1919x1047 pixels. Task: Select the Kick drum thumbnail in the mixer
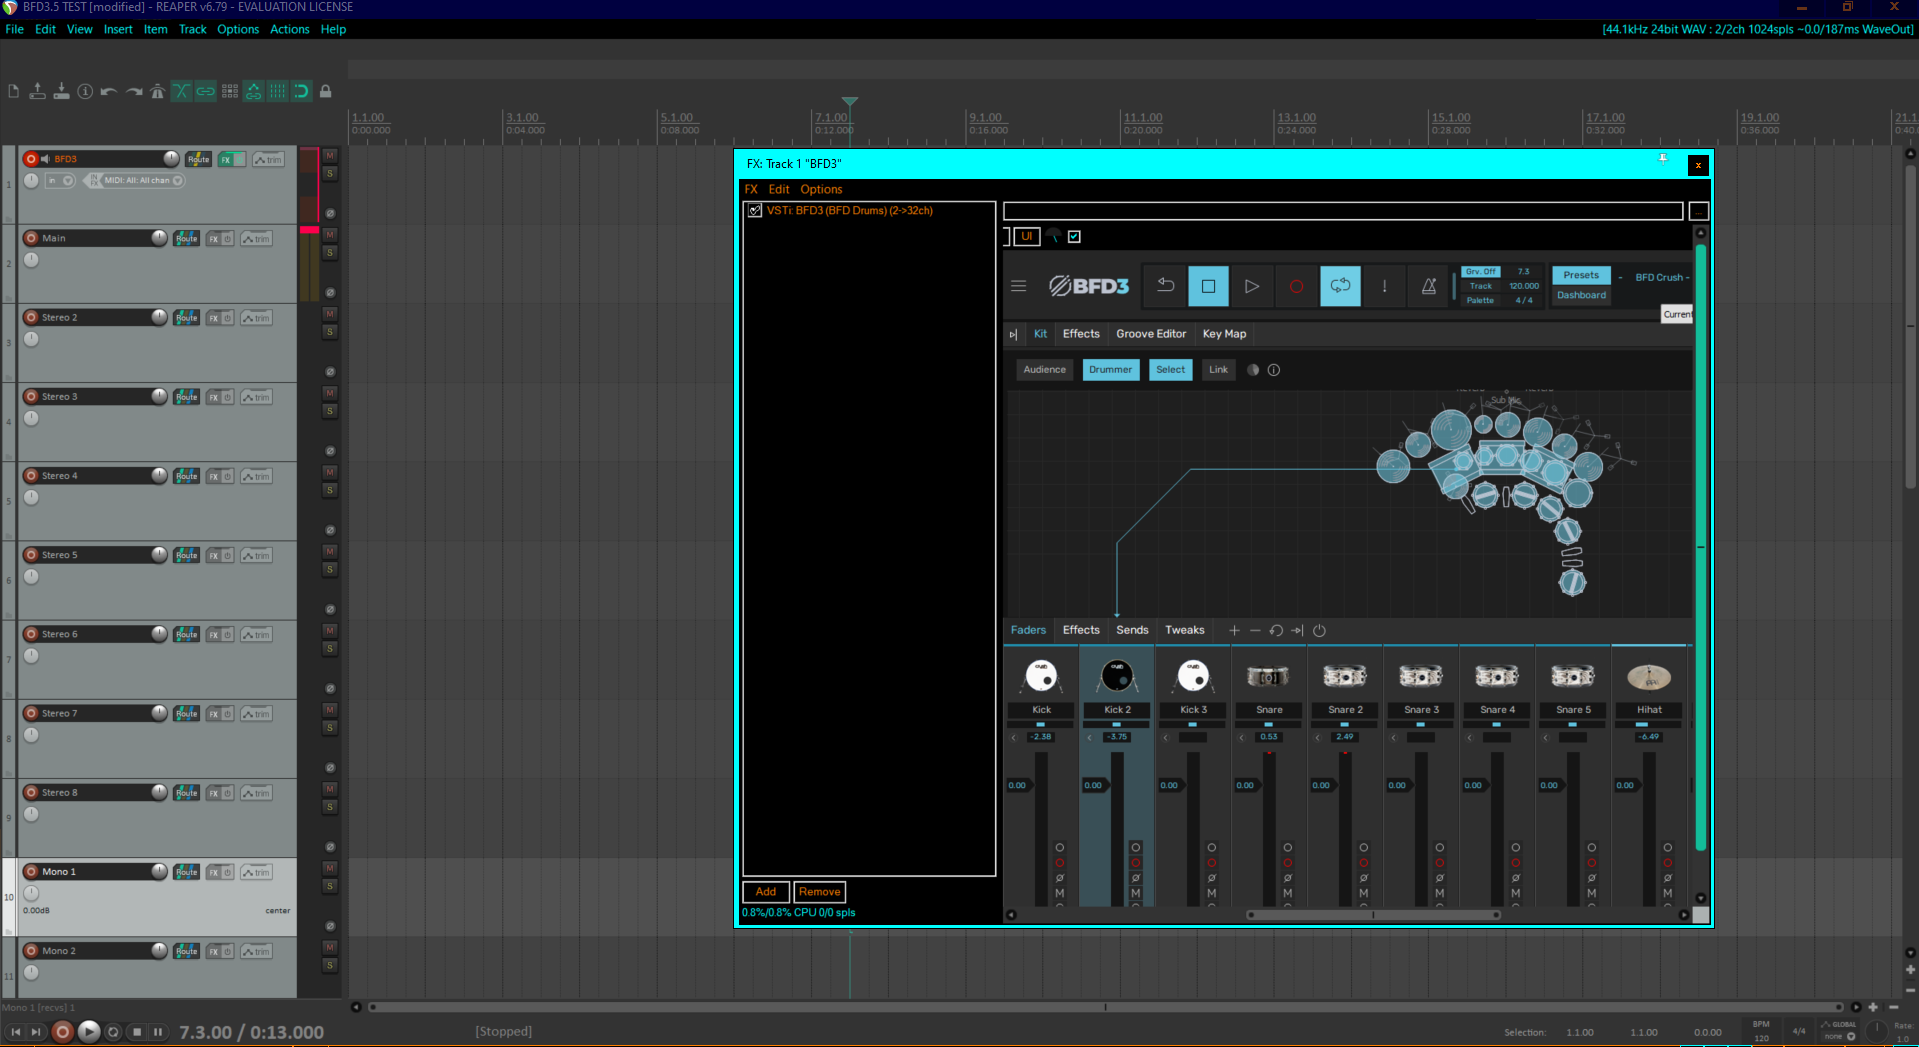(1041, 677)
